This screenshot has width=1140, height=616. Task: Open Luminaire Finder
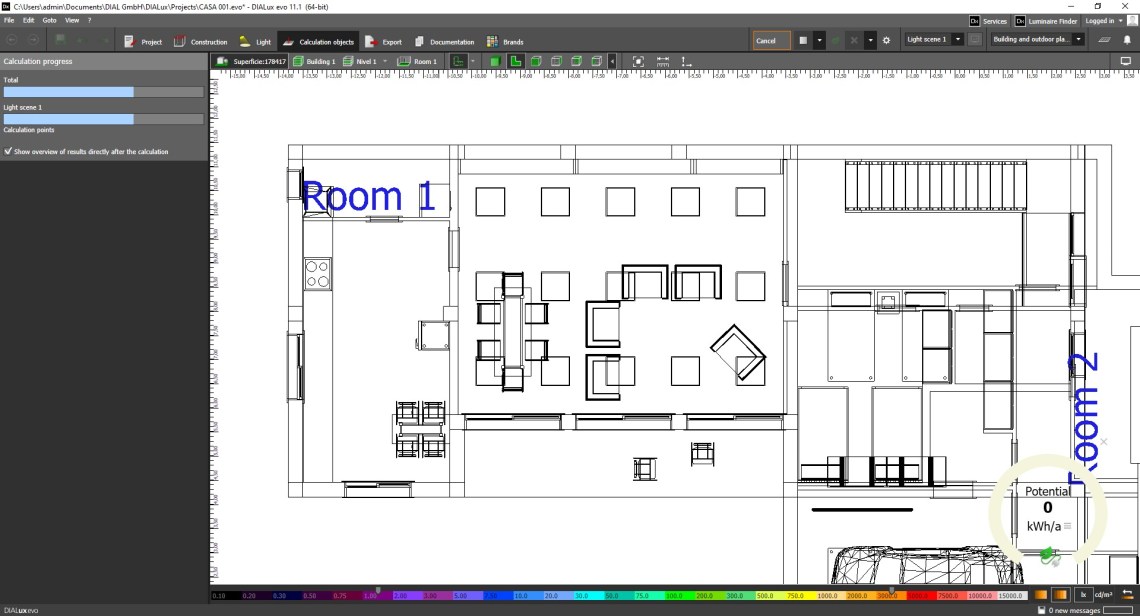tap(1047, 20)
